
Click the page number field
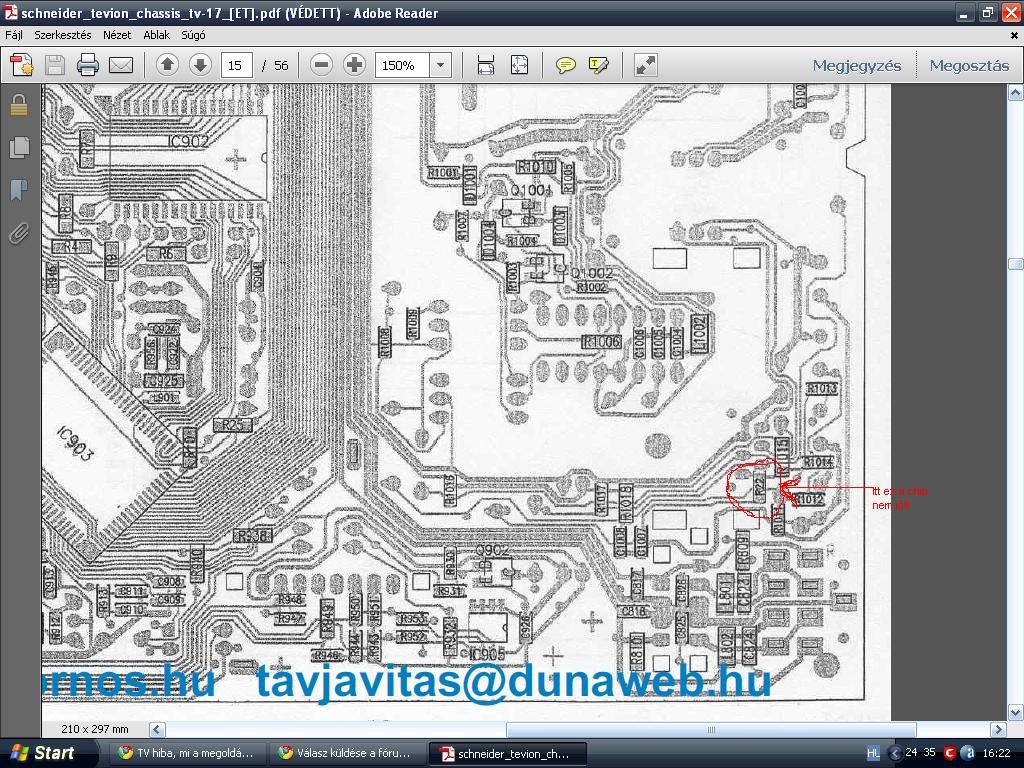(236, 65)
